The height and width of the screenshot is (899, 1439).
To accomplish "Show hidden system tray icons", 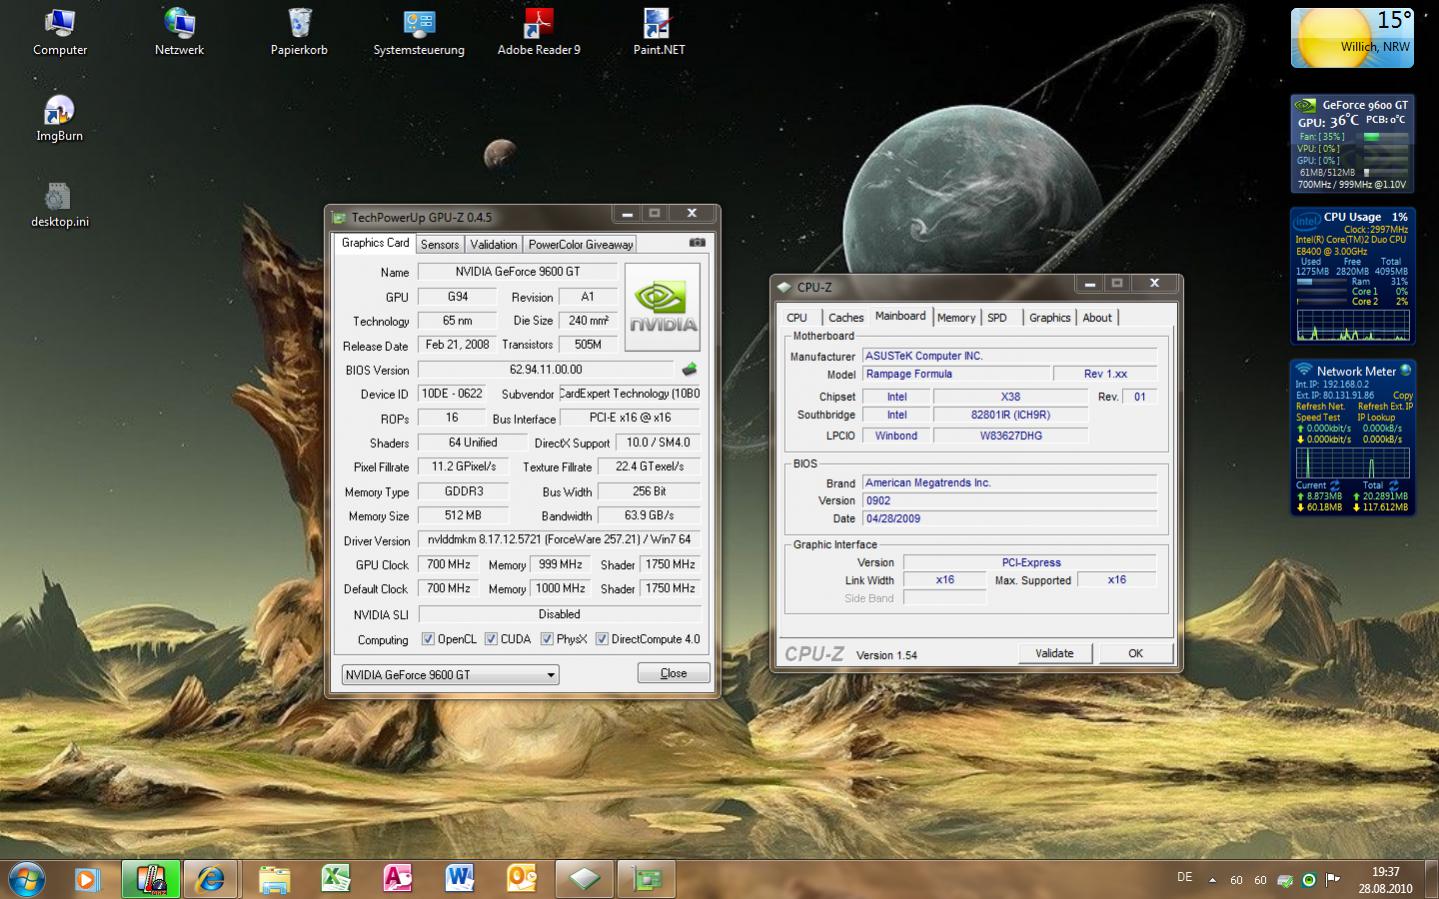I will click(x=1212, y=880).
